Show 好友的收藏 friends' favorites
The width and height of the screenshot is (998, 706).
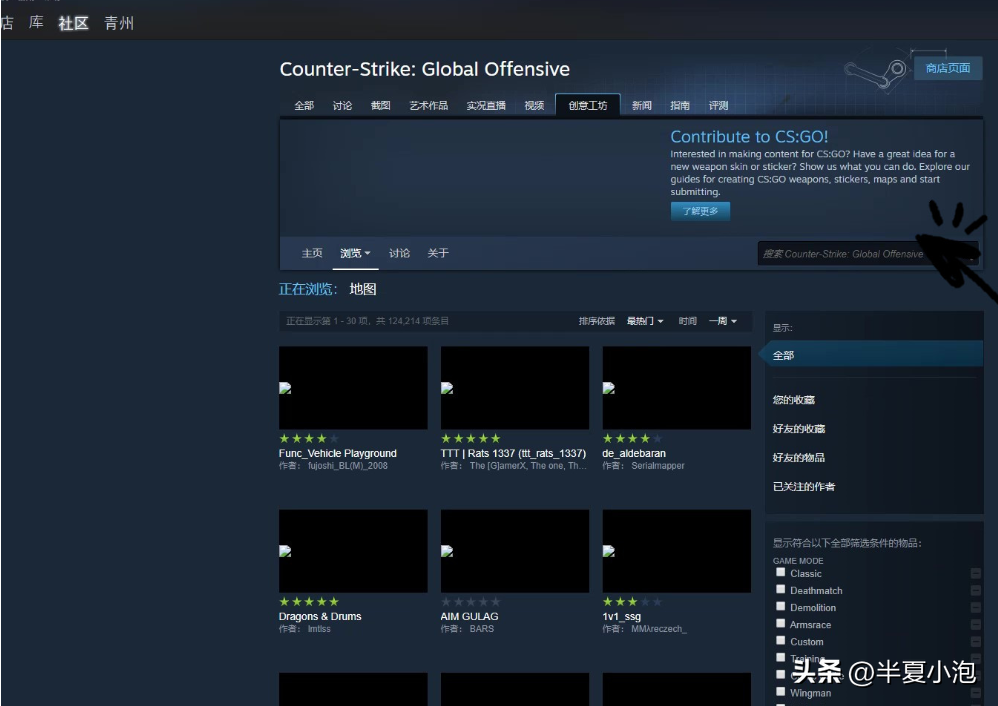click(799, 428)
